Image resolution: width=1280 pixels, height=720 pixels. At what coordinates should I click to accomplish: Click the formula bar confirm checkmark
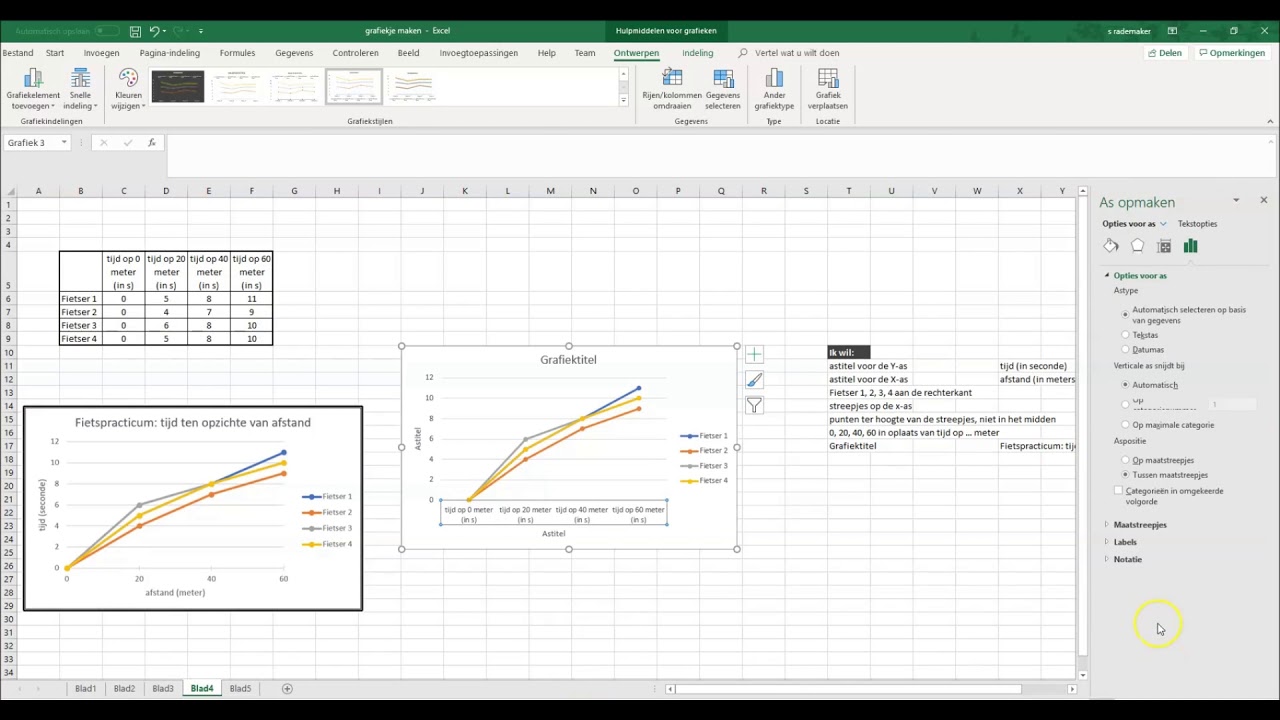click(127, 143)
